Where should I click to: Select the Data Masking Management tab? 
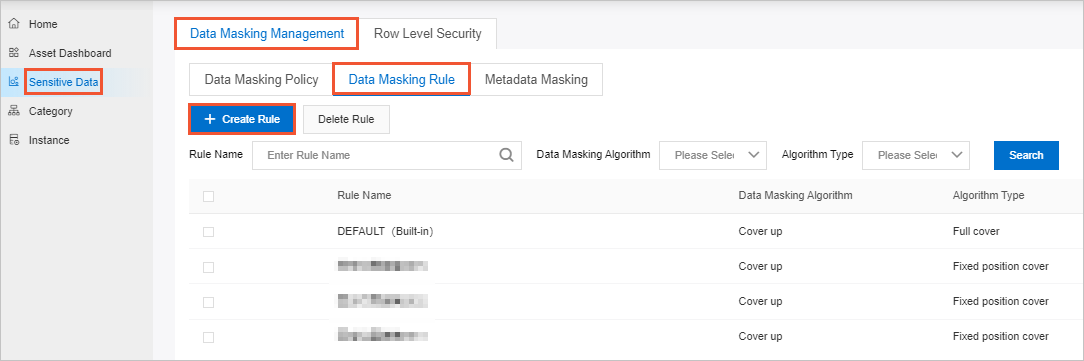pyautogui.click(x=267, y=33)
